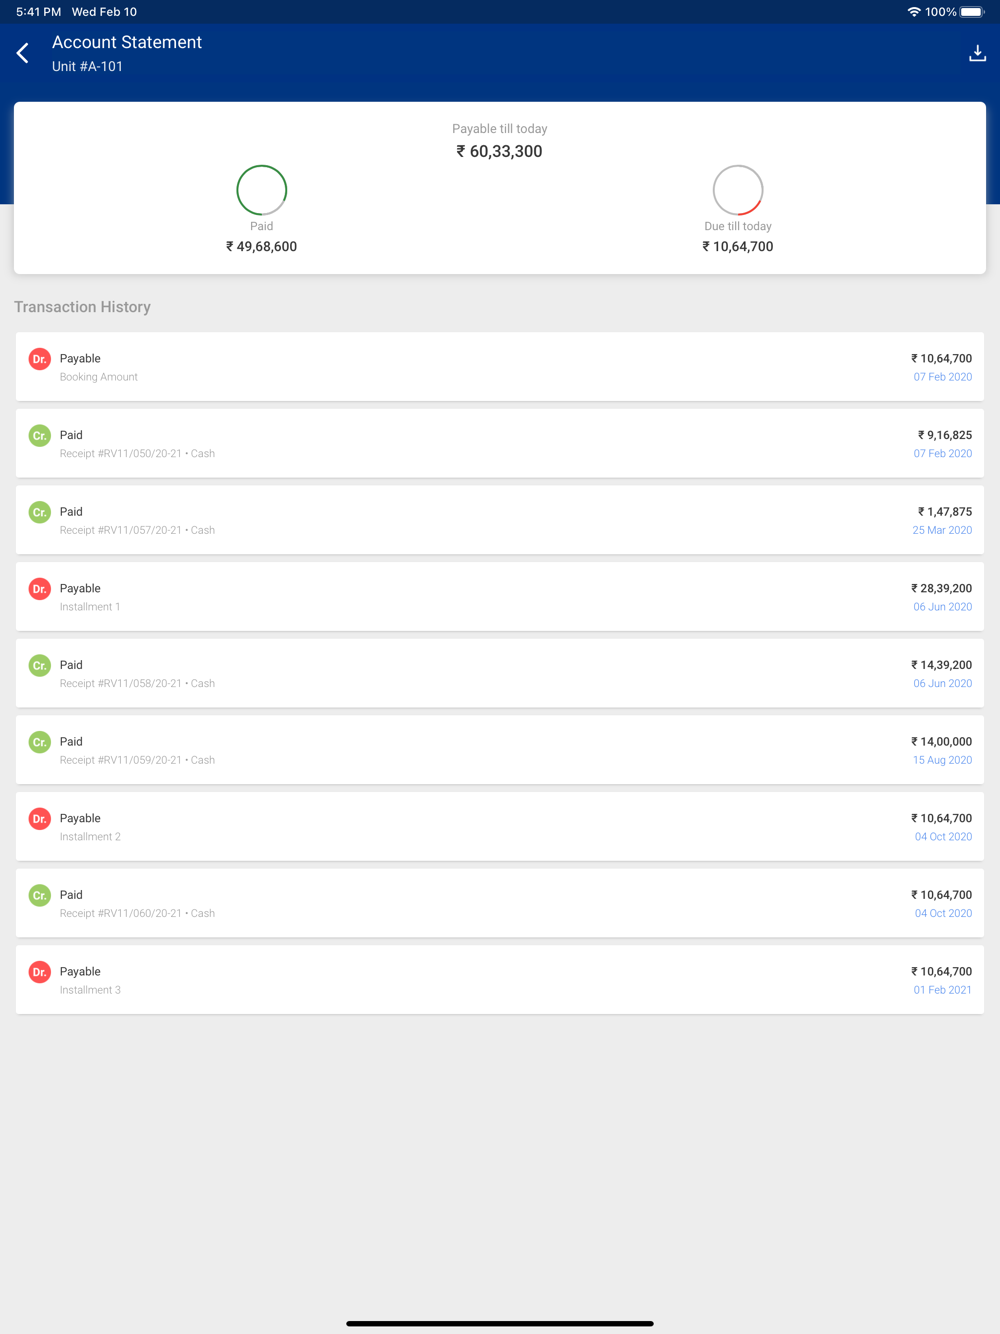
Task: Tap the home indicator bar
Action: pyautogui.click(x=500, y=1323)
